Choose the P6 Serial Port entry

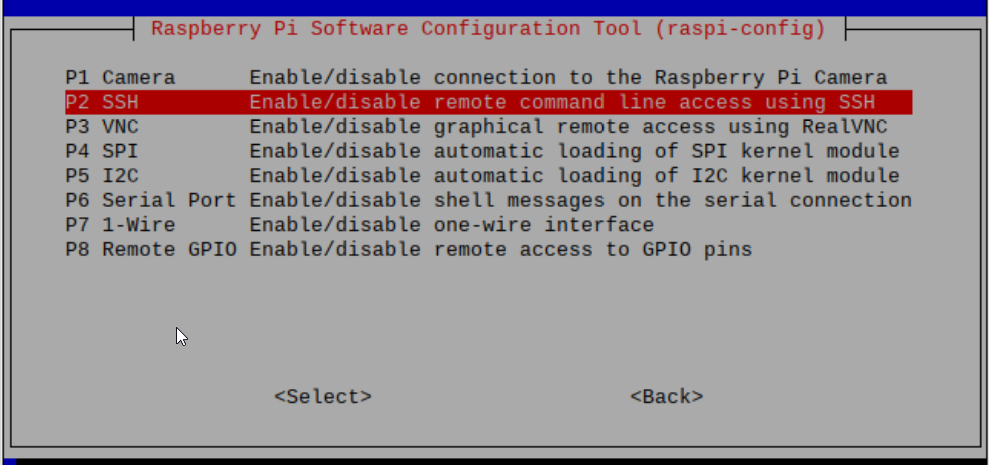(150, 200)
